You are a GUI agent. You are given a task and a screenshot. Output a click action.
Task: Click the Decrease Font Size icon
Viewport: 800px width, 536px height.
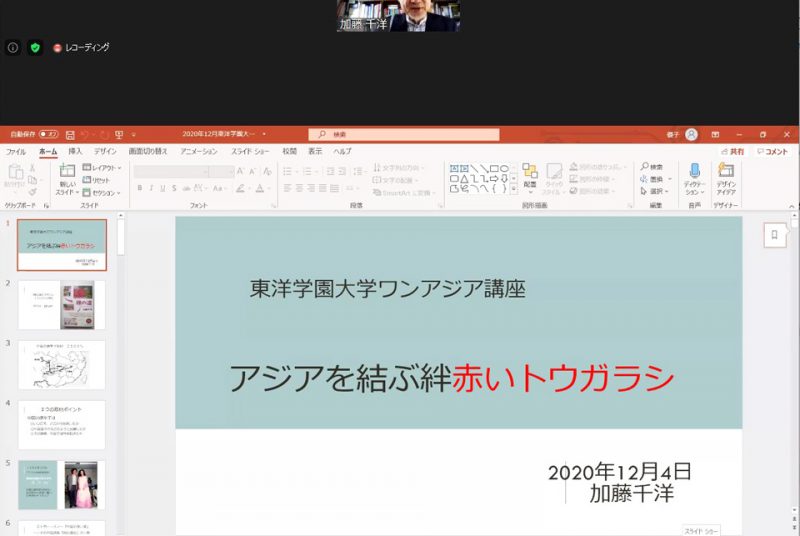(253, 172)
